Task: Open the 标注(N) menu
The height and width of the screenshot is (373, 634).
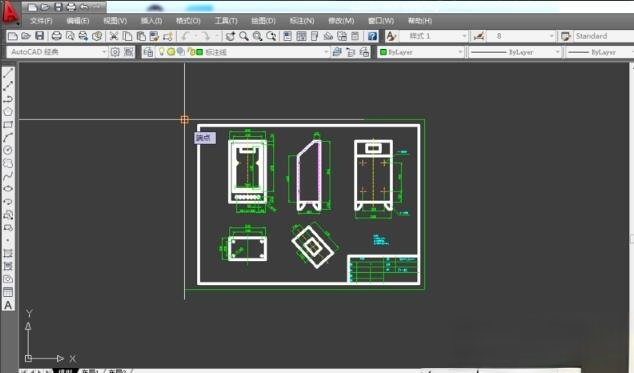Action: point(302,21)
